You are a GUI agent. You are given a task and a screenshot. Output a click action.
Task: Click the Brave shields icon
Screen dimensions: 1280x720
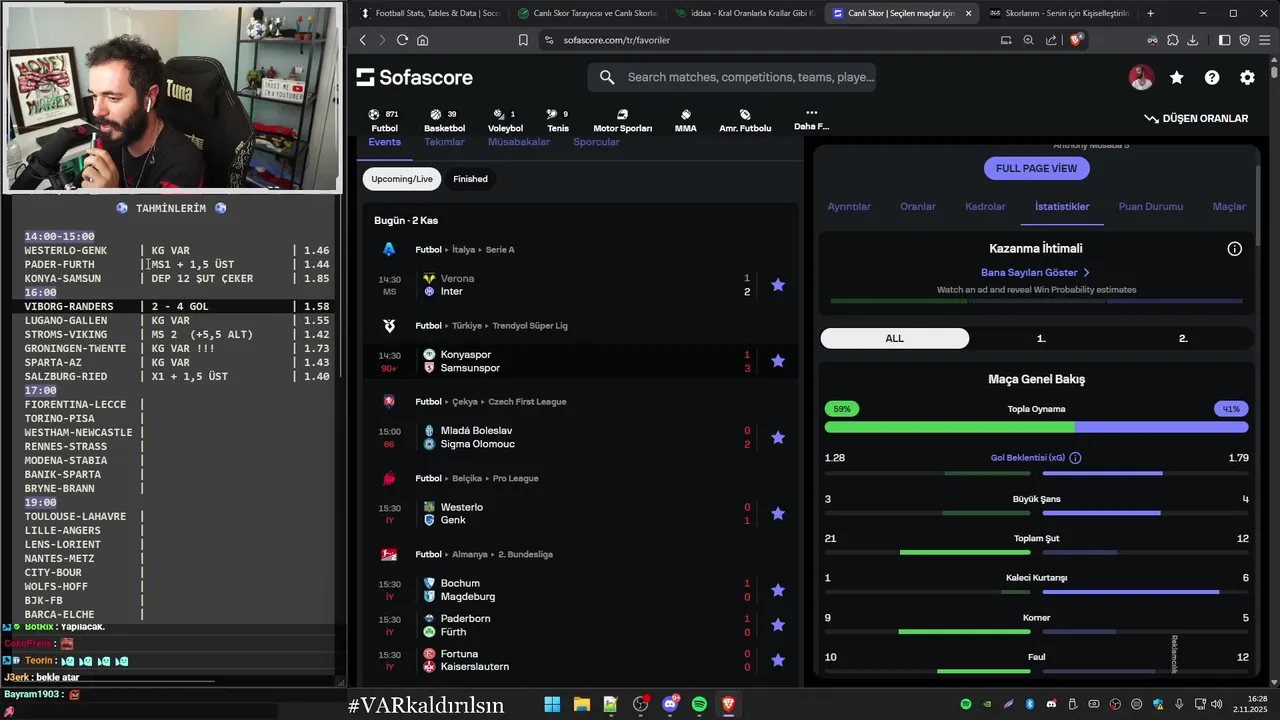(x=1076, y=40)
